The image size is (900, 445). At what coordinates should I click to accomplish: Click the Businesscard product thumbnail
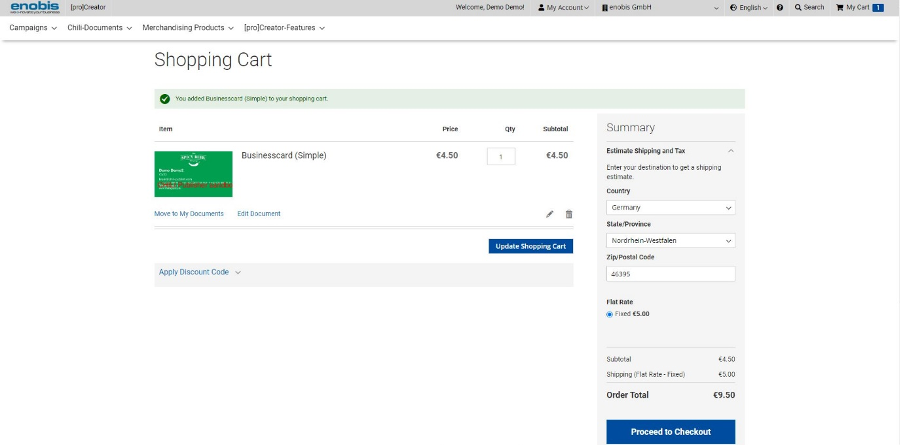click(193, 174)
